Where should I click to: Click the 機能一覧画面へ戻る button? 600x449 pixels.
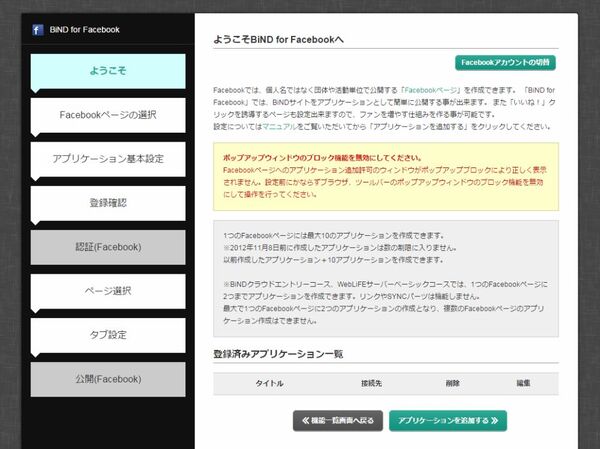[338, 421]
